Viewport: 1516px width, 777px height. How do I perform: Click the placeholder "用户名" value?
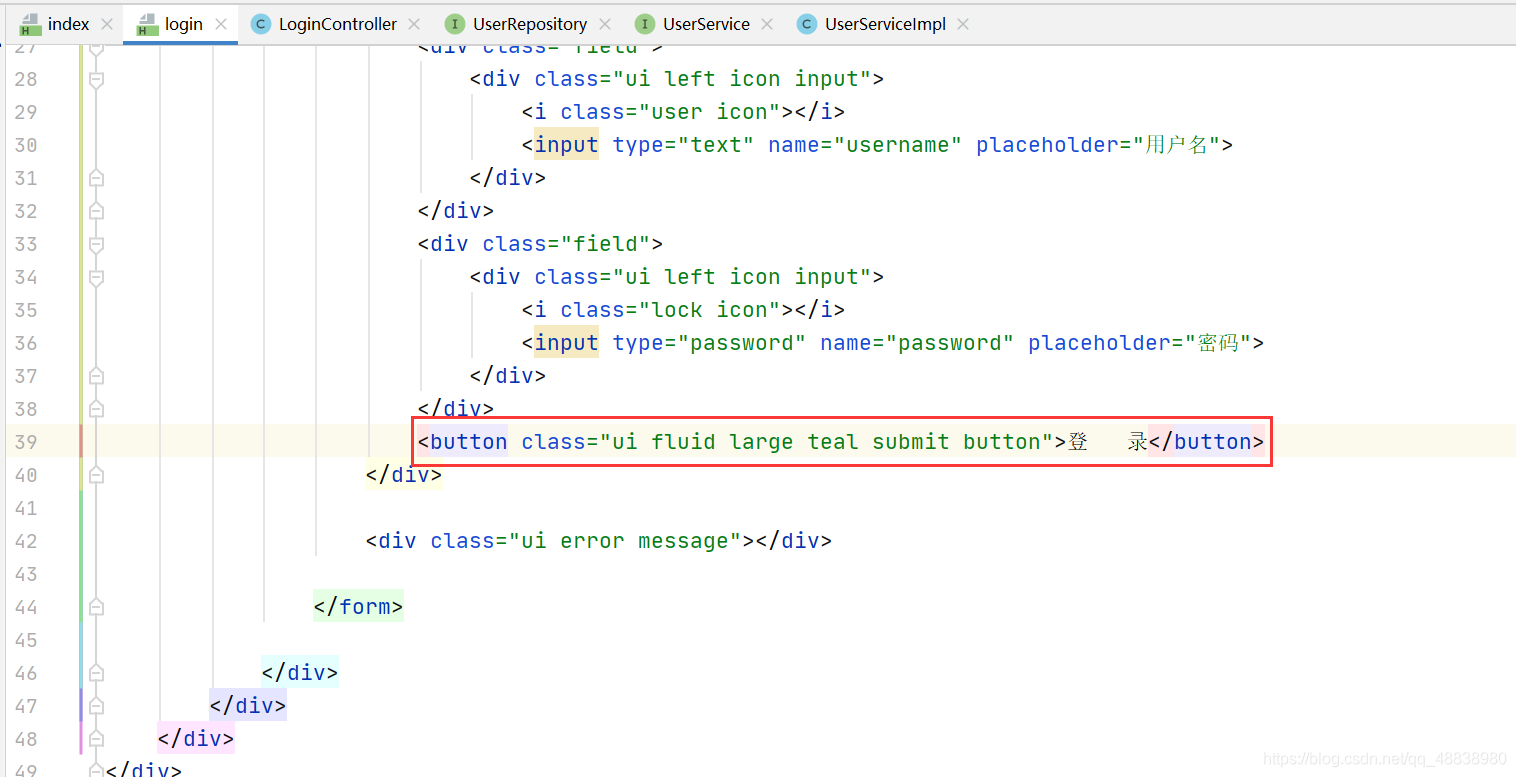1176,145
